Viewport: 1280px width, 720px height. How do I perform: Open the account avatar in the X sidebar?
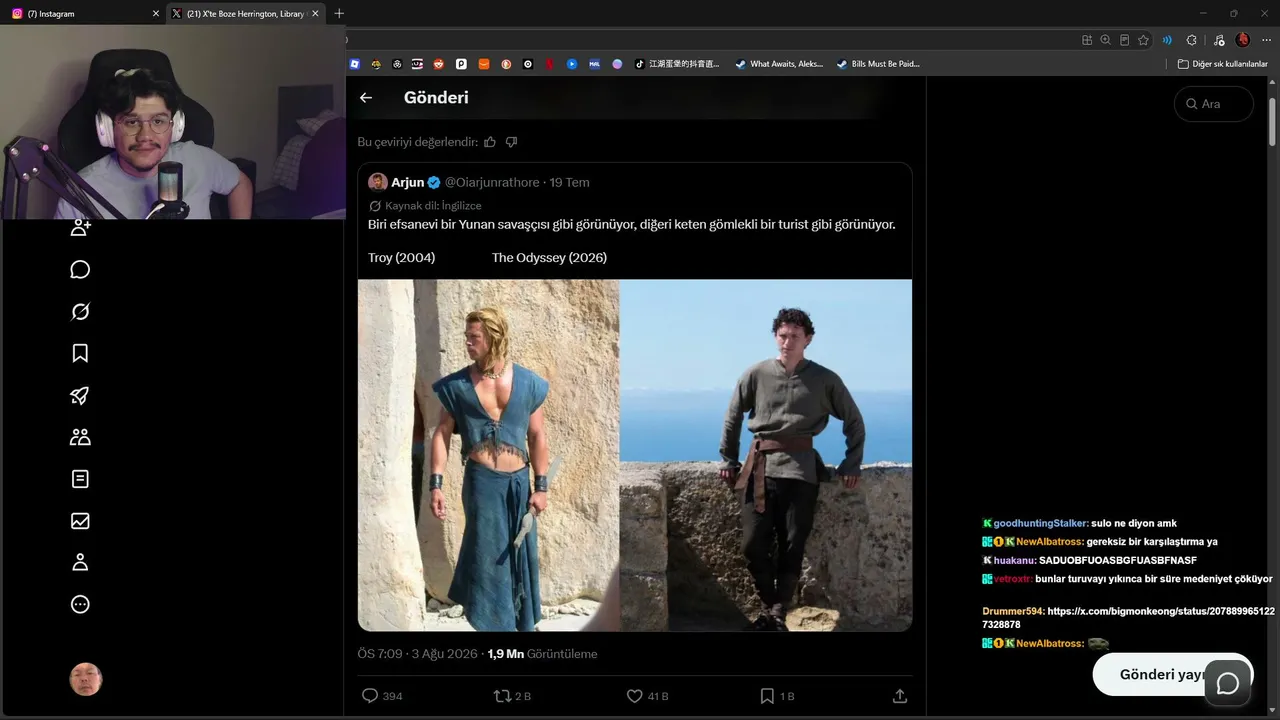click(x=86, y=680)
